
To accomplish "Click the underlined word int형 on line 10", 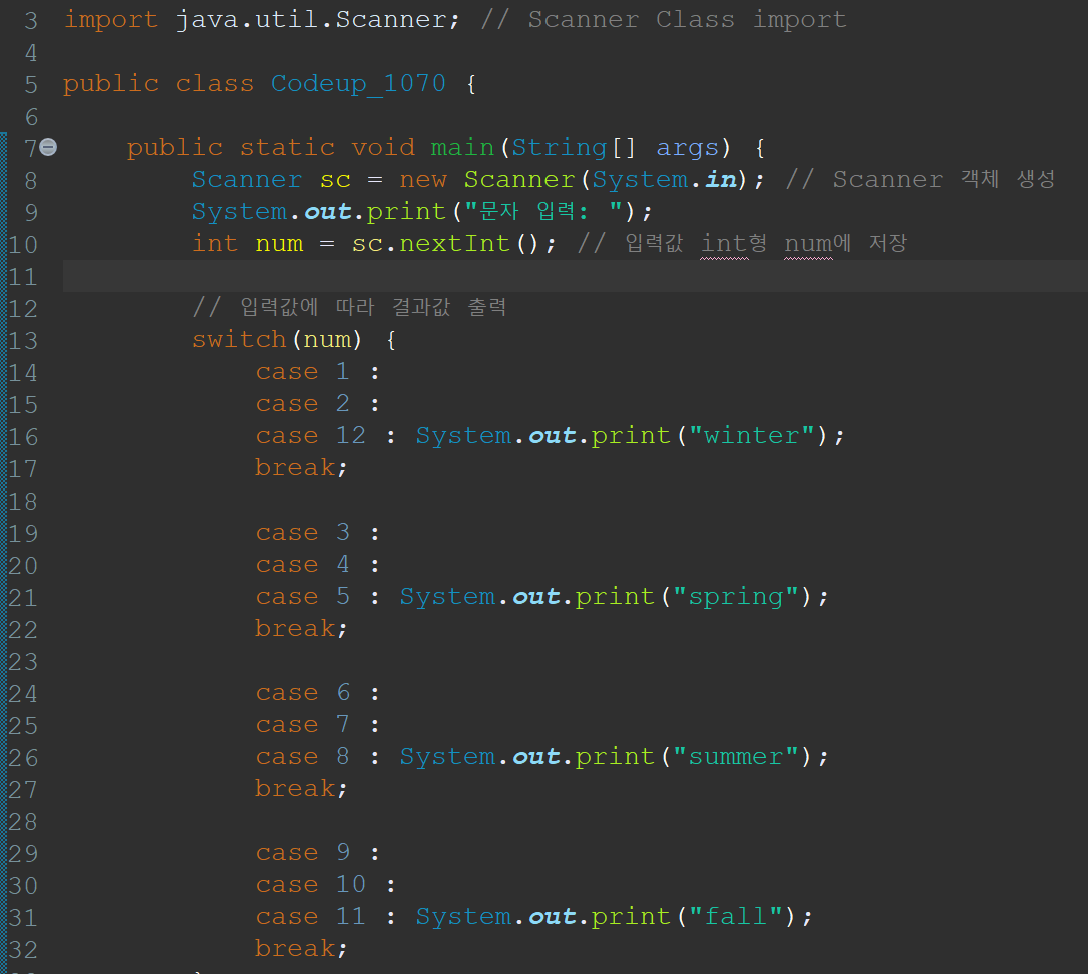I will click(733, 243).
